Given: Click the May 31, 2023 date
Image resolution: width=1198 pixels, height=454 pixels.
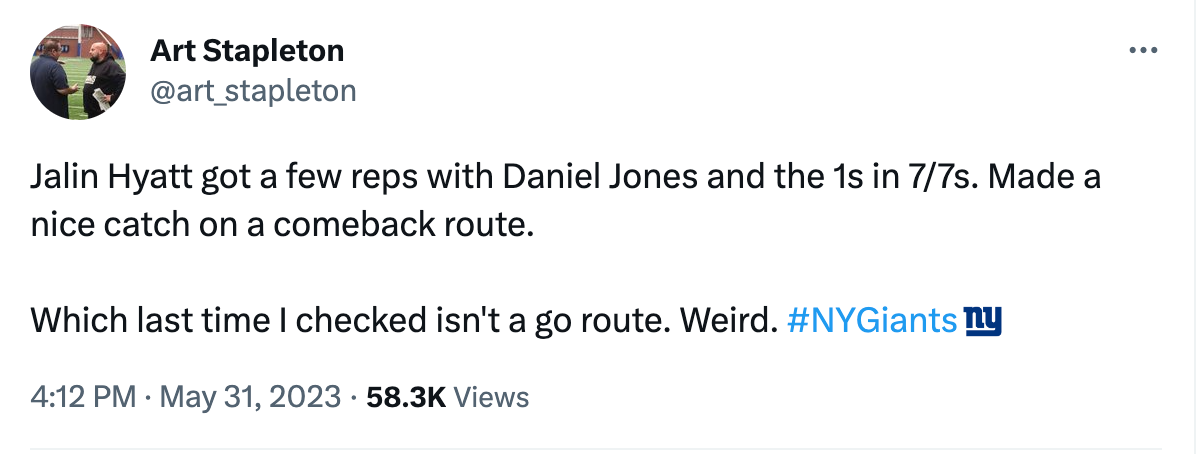Looking at the screenshot, I should [248, 397].
